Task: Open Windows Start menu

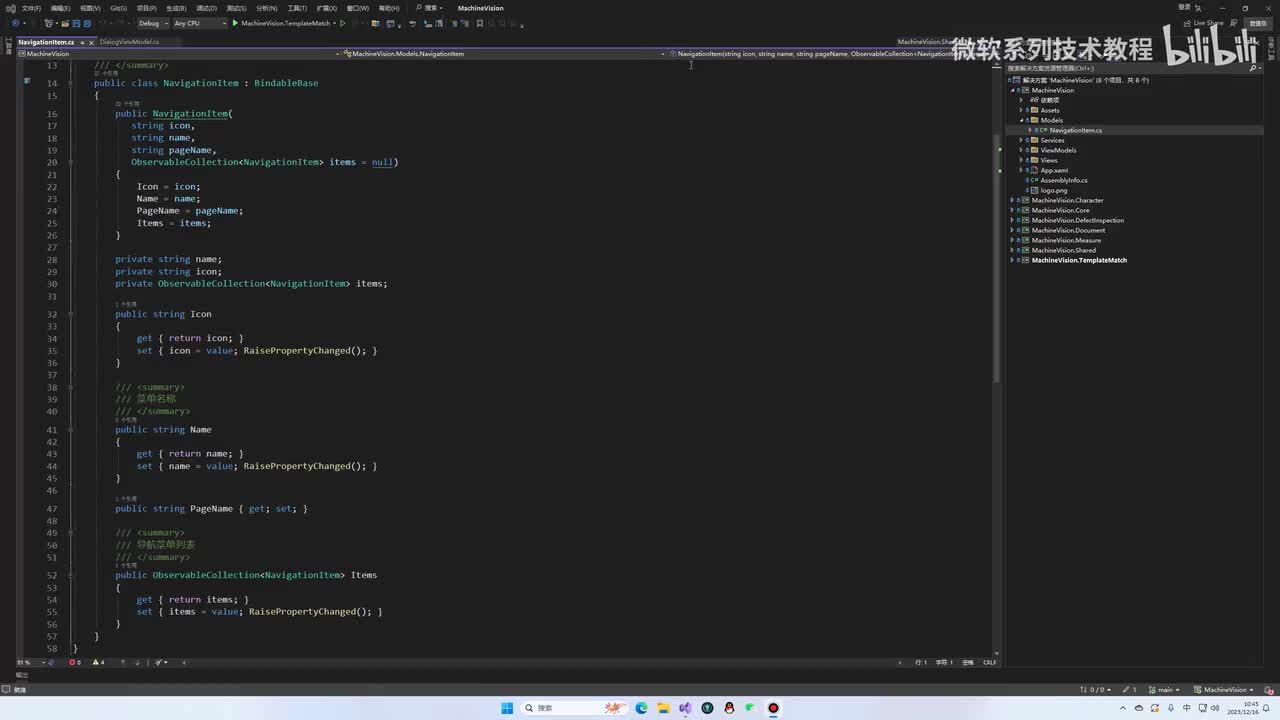Action: click(507, 708)
